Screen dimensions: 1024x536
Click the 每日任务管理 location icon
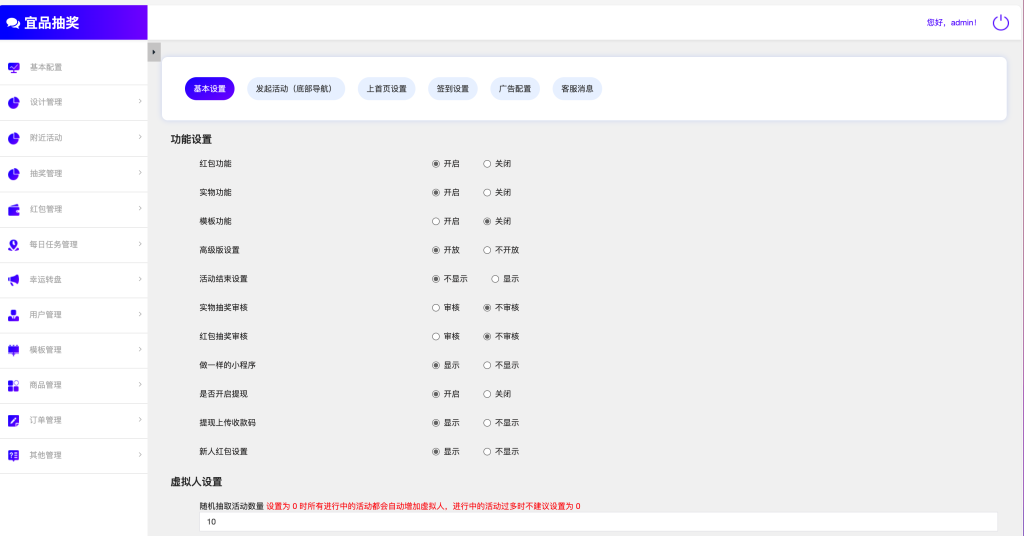14,245
